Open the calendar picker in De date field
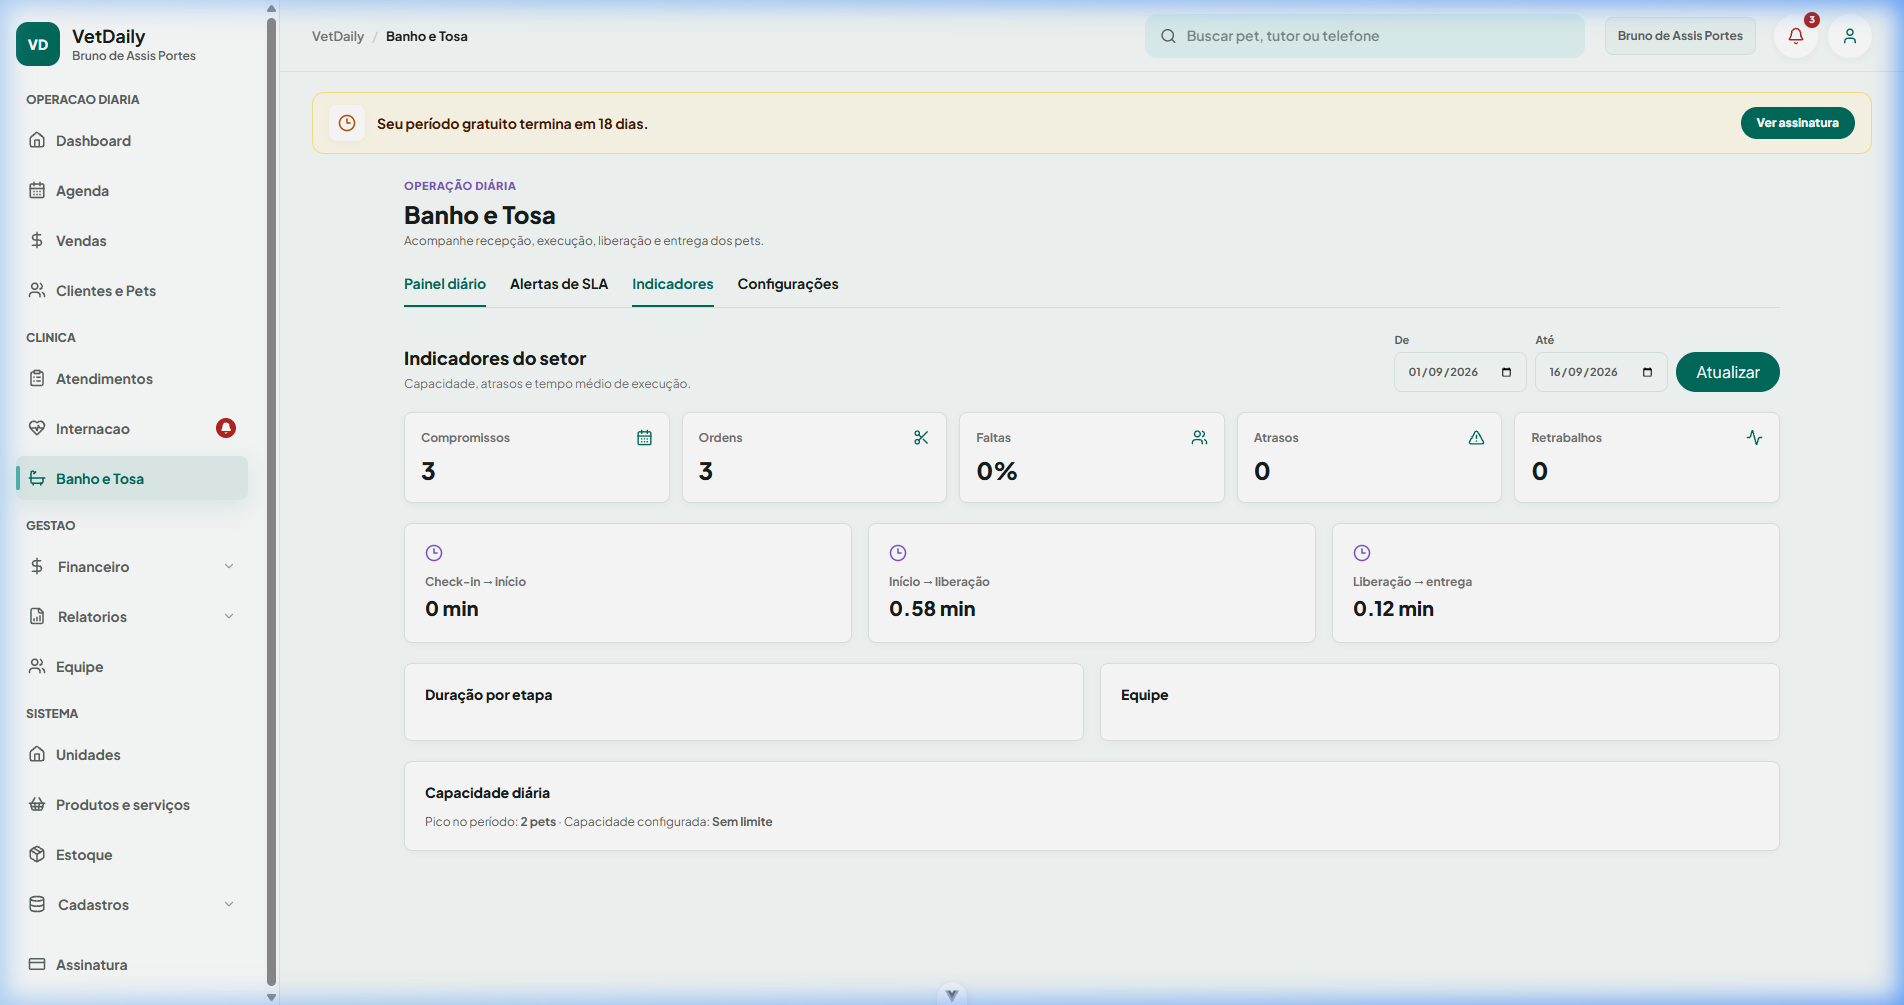Viewport: 1904px width, 1005px height. [1507, 372]
